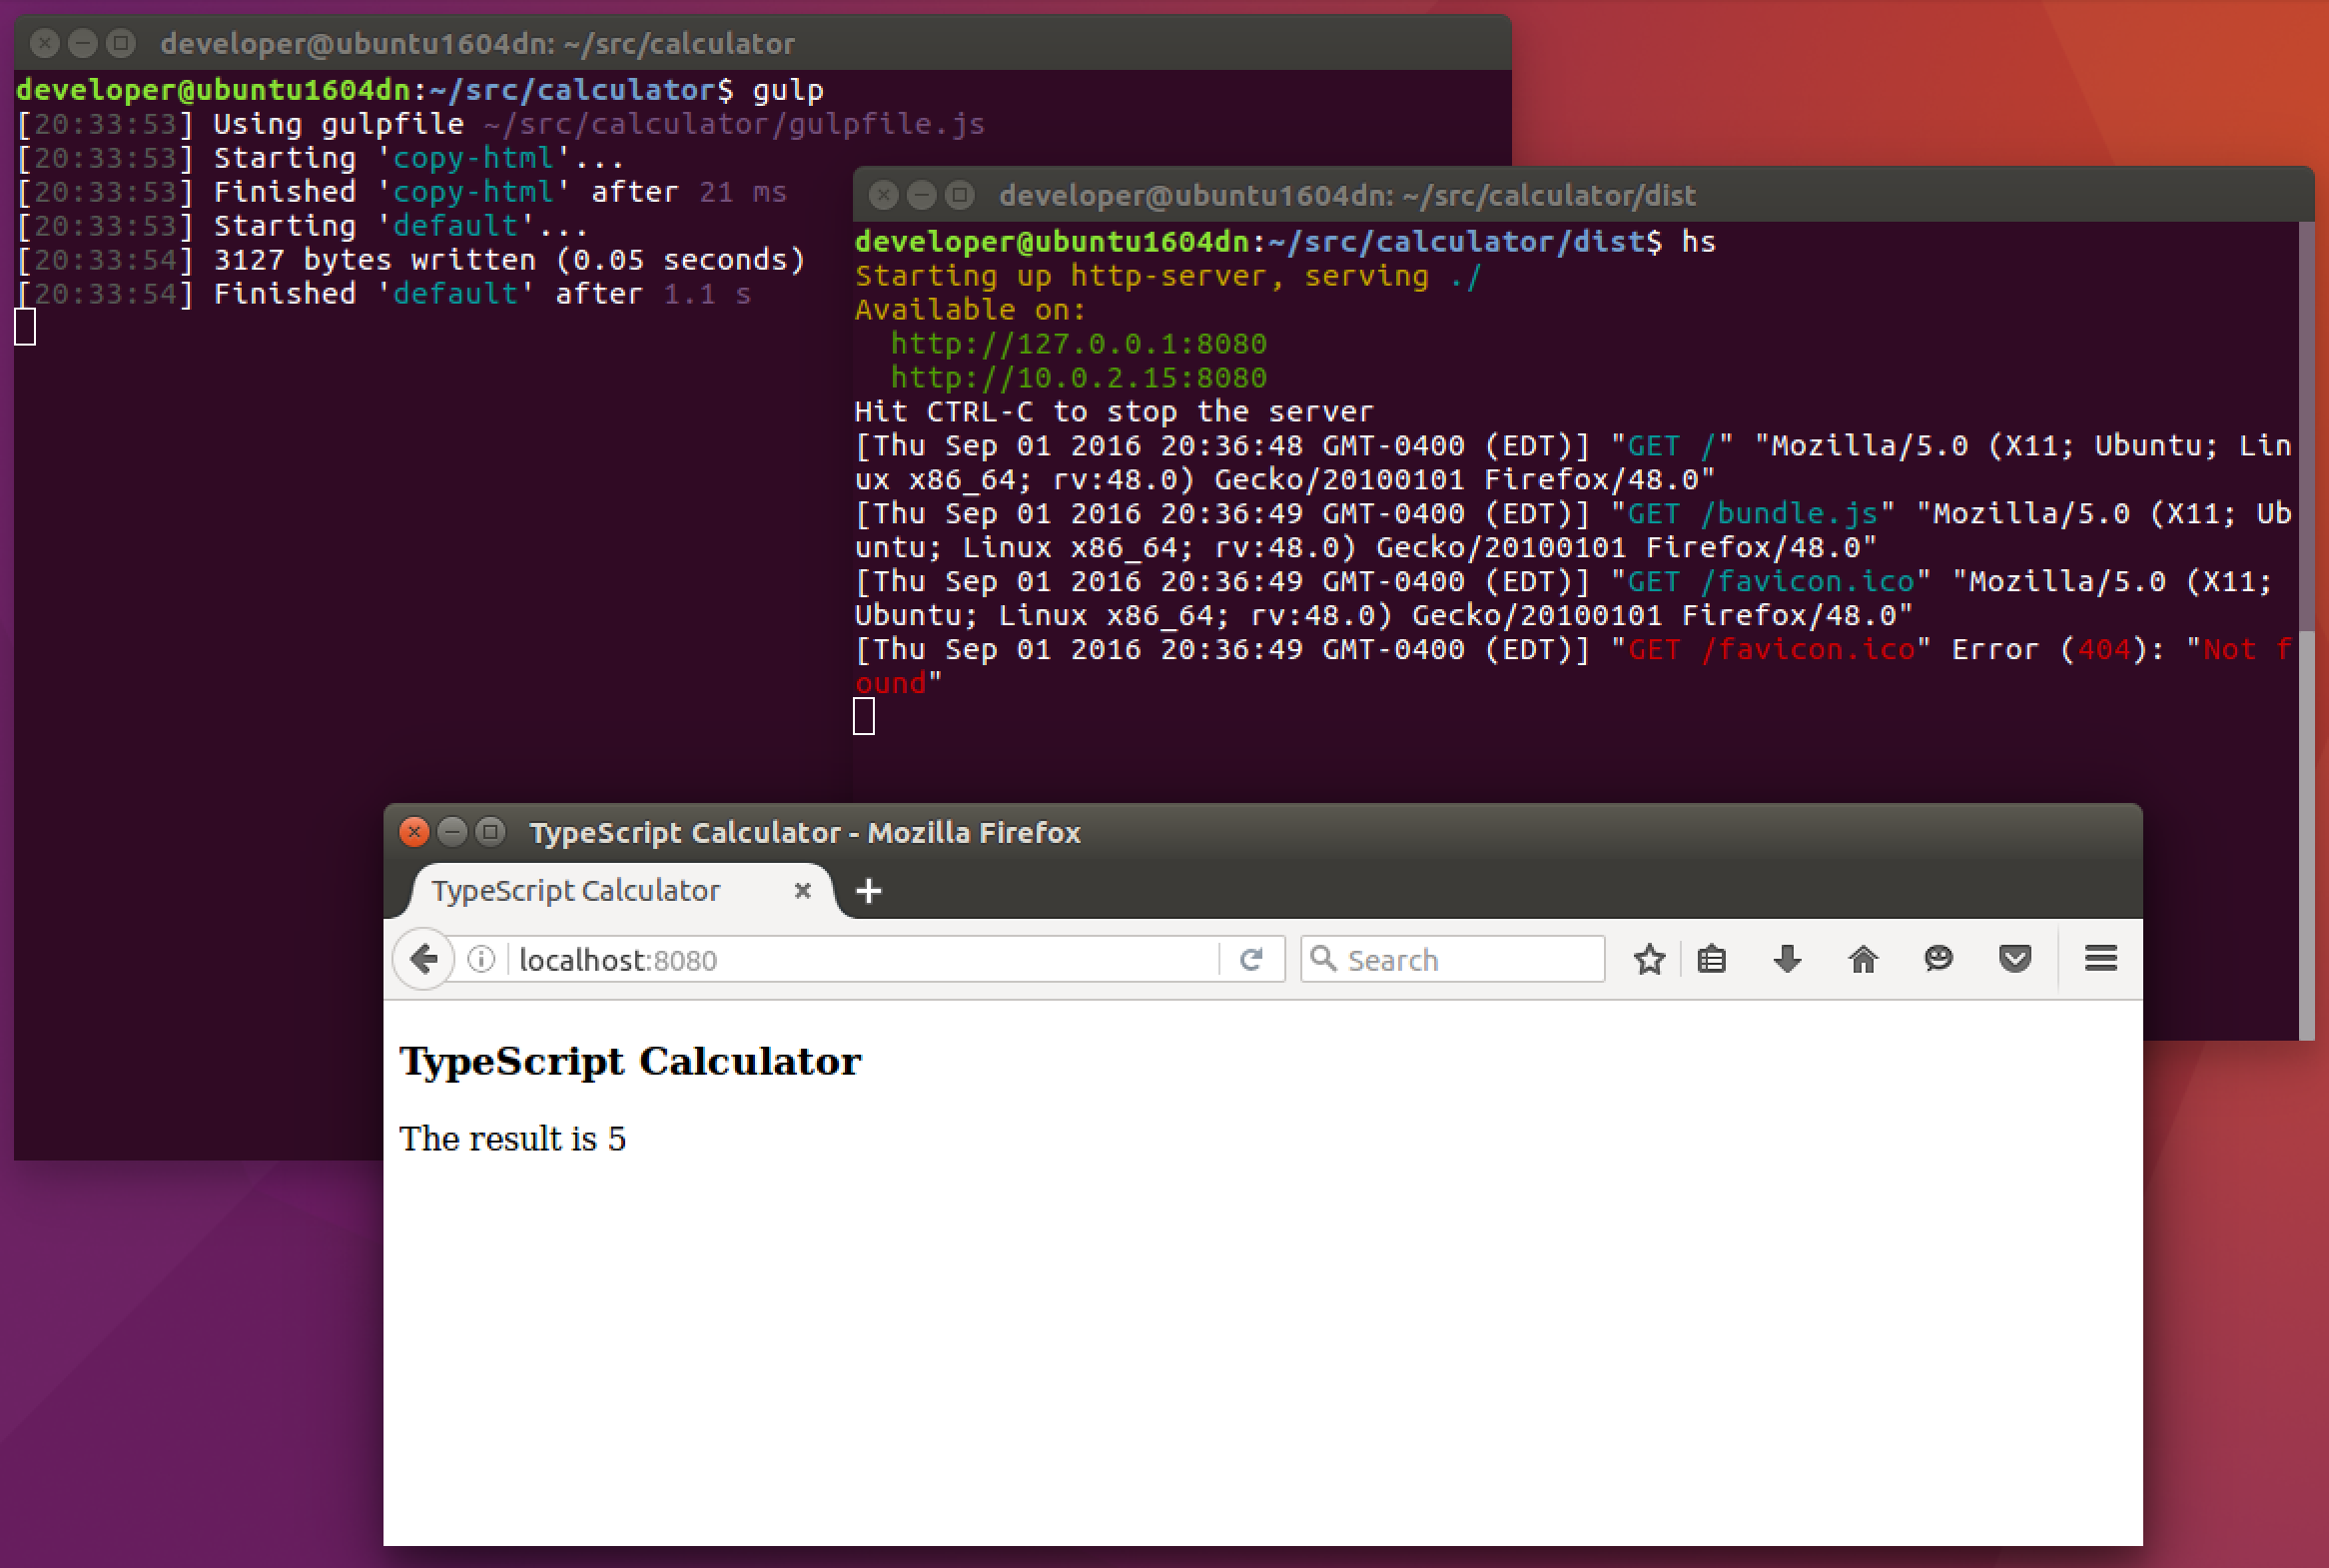Open the Firefox hamburger menu

pyautogui.click(x=2100, y=959)
